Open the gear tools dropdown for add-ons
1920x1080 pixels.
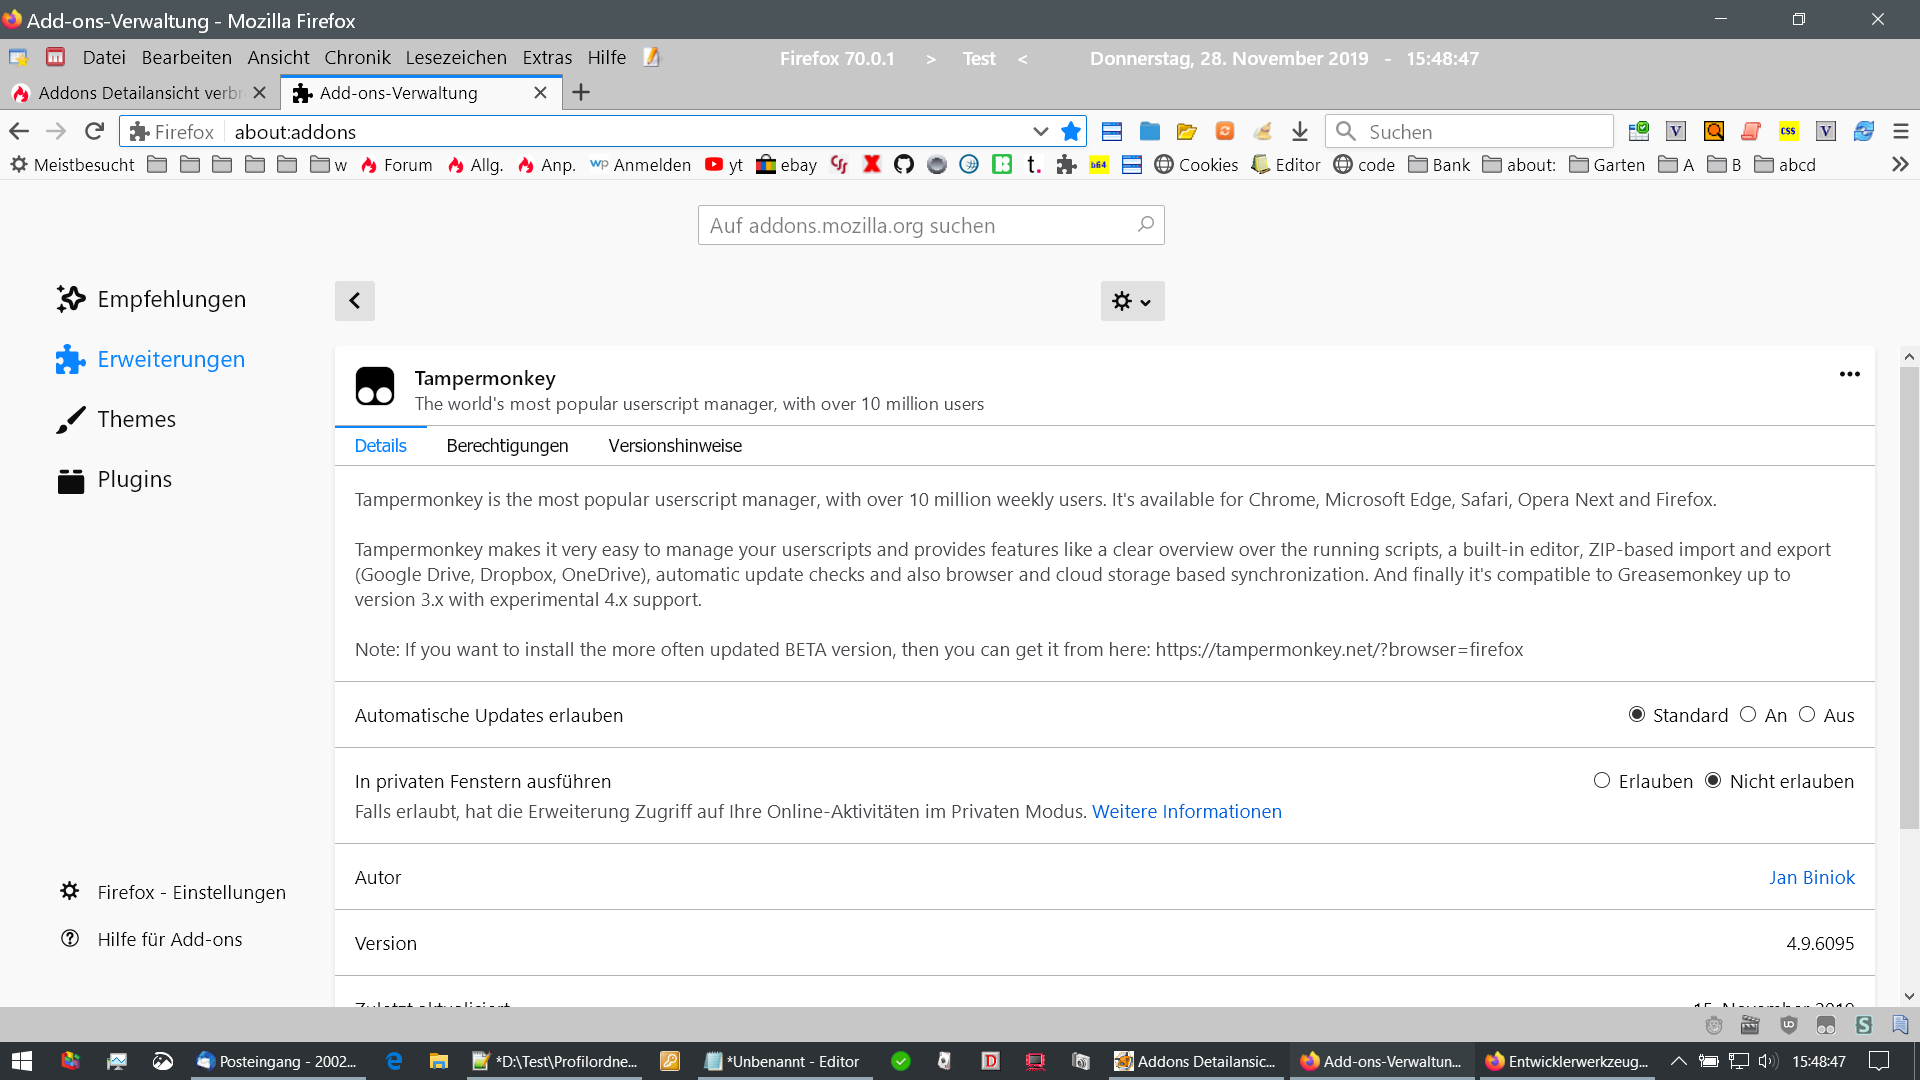[x=1132, y=301]
